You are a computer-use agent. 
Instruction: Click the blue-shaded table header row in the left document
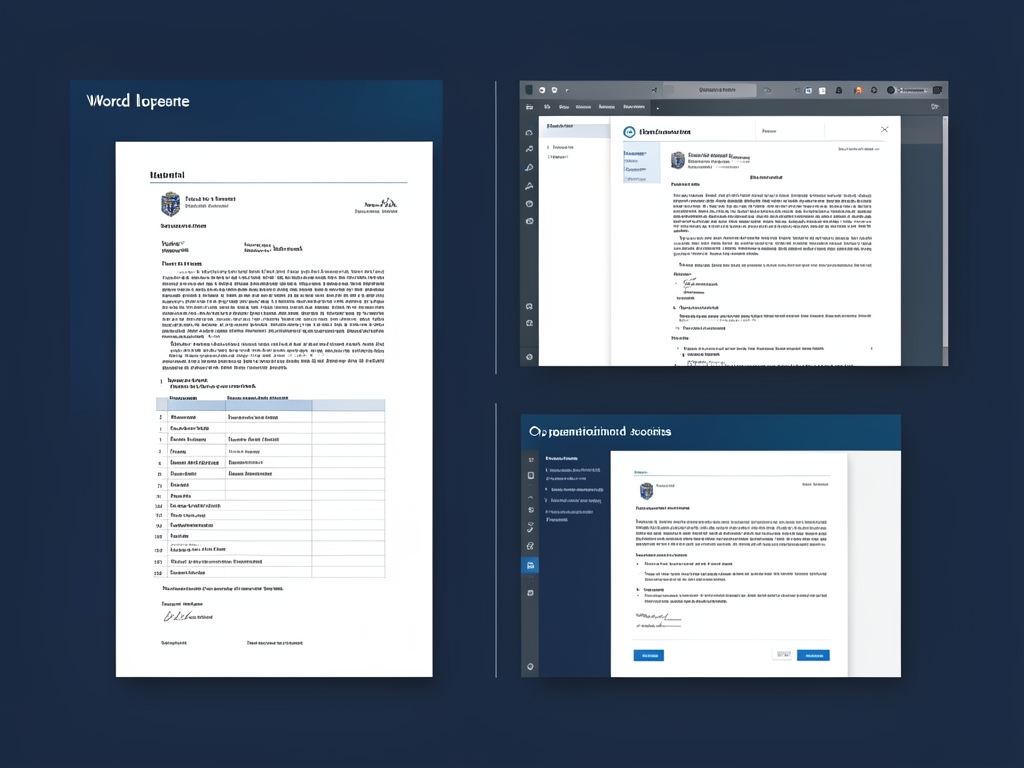point(270,406)
